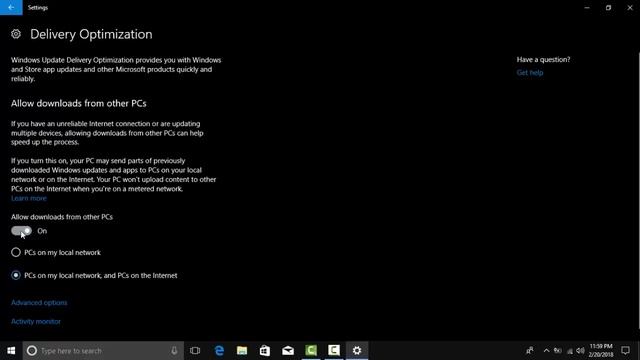The width and height of the screenshot is (640, 360).
Task: Launch Microsoft Edge from taskbar
Action: [x=219, y=351]
